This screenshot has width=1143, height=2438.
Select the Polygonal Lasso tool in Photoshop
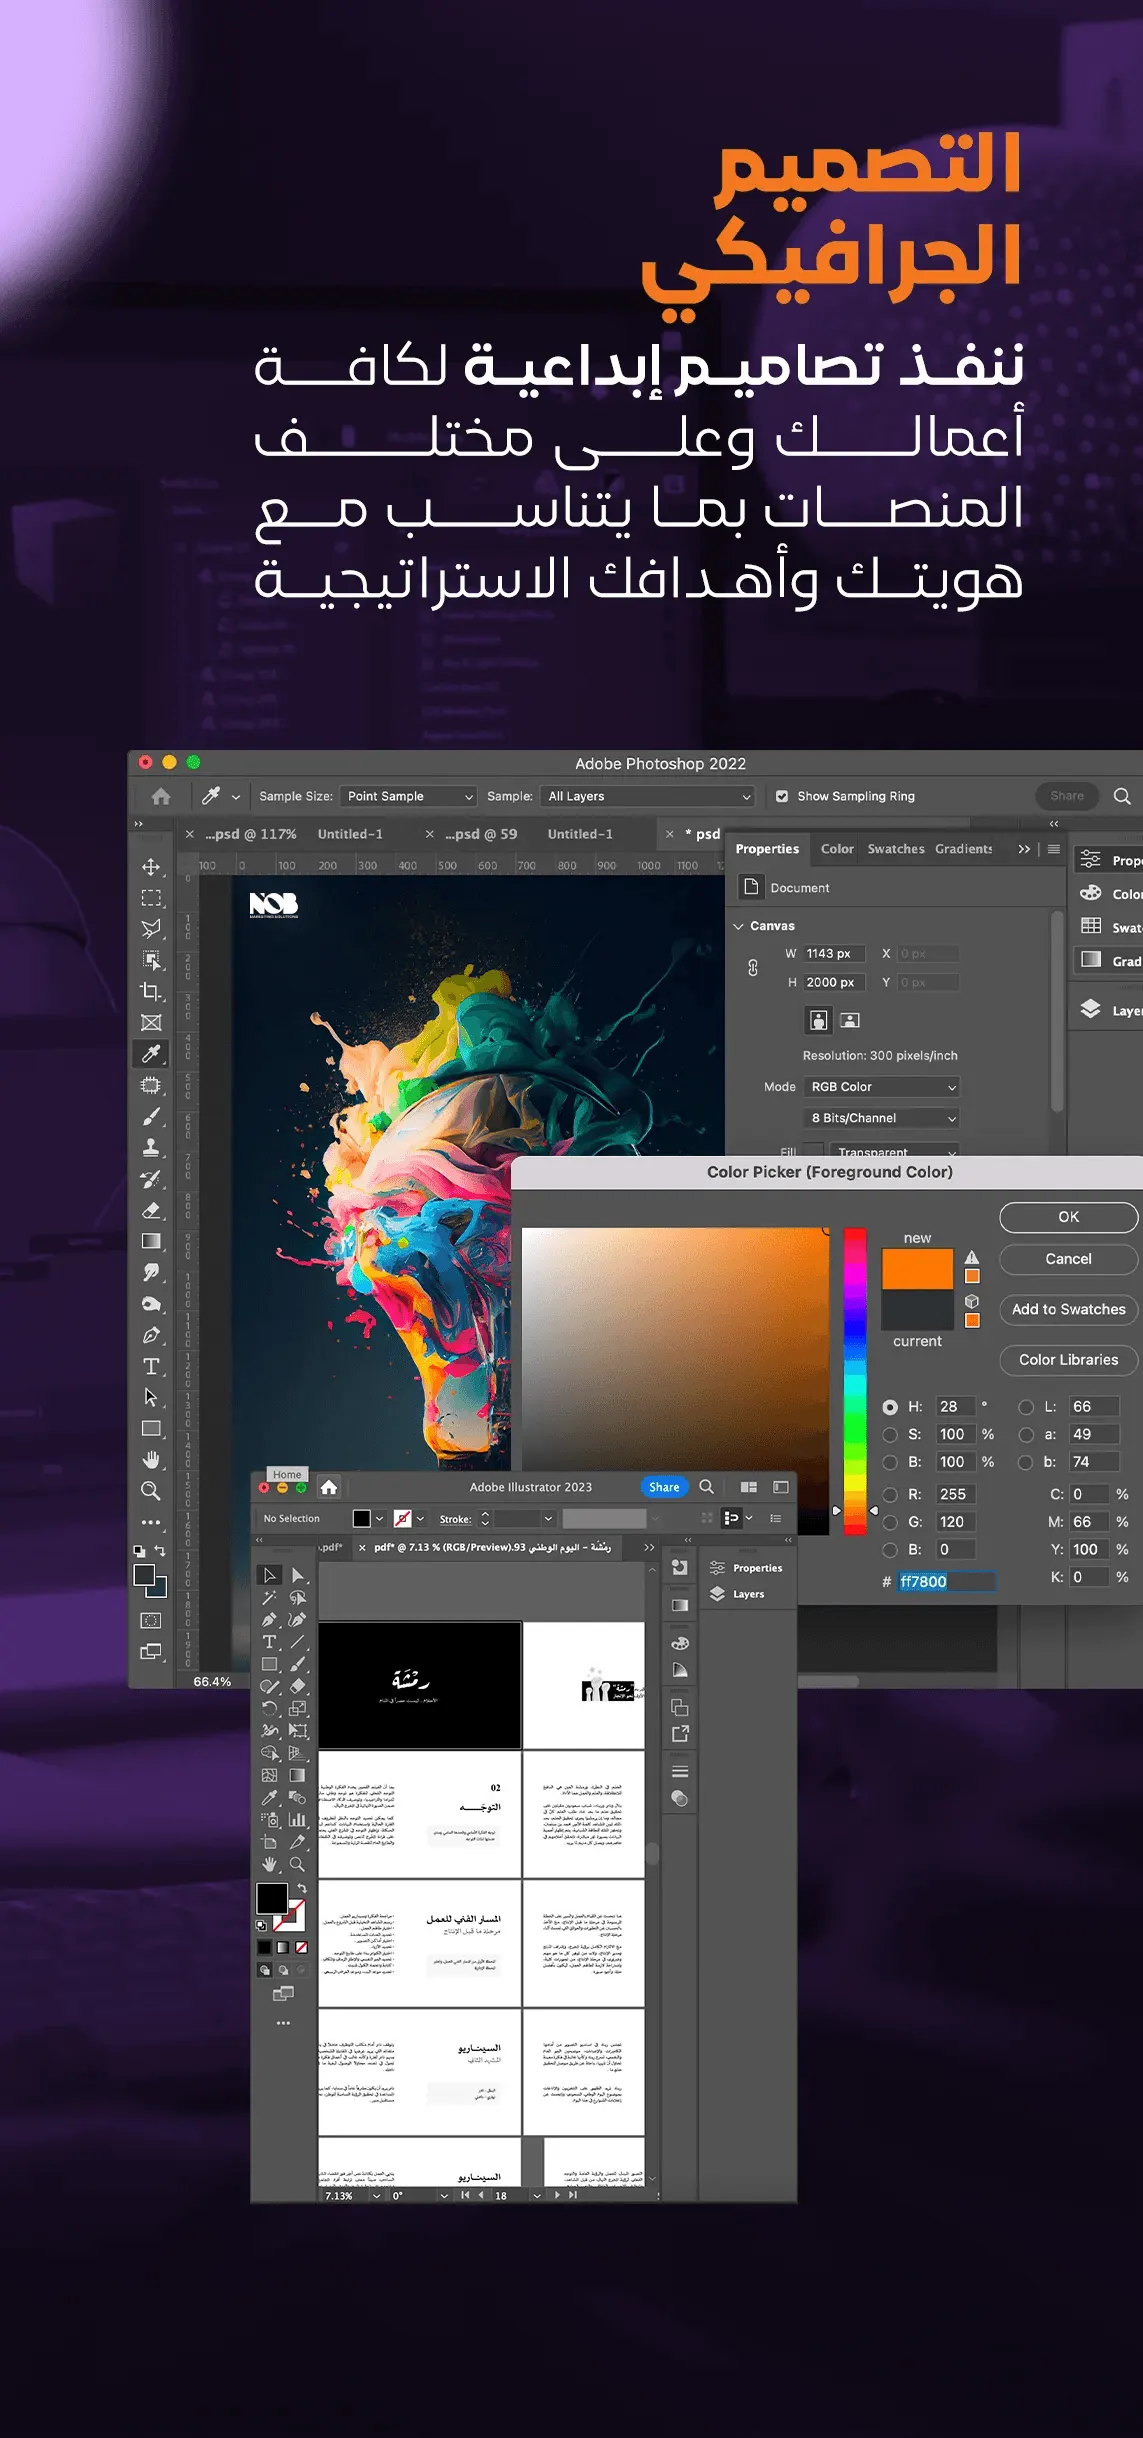click(x=151, y=929)
